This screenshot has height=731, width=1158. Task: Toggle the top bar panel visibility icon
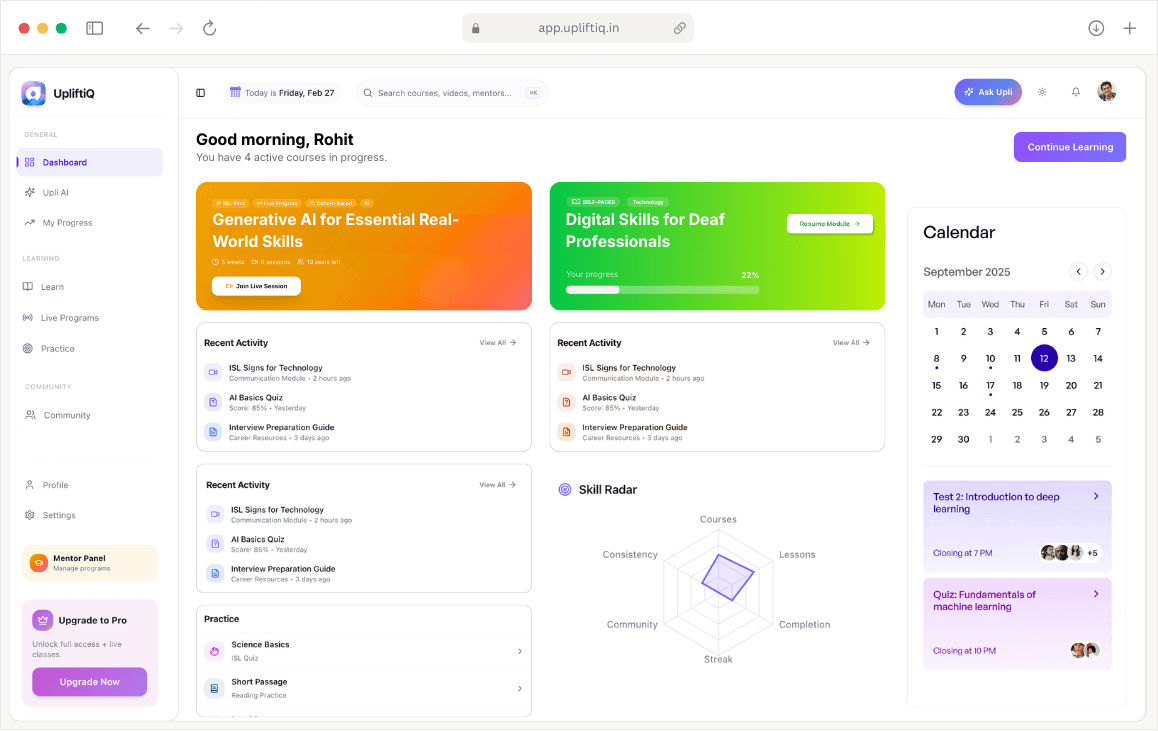click(x=200, y=92)
